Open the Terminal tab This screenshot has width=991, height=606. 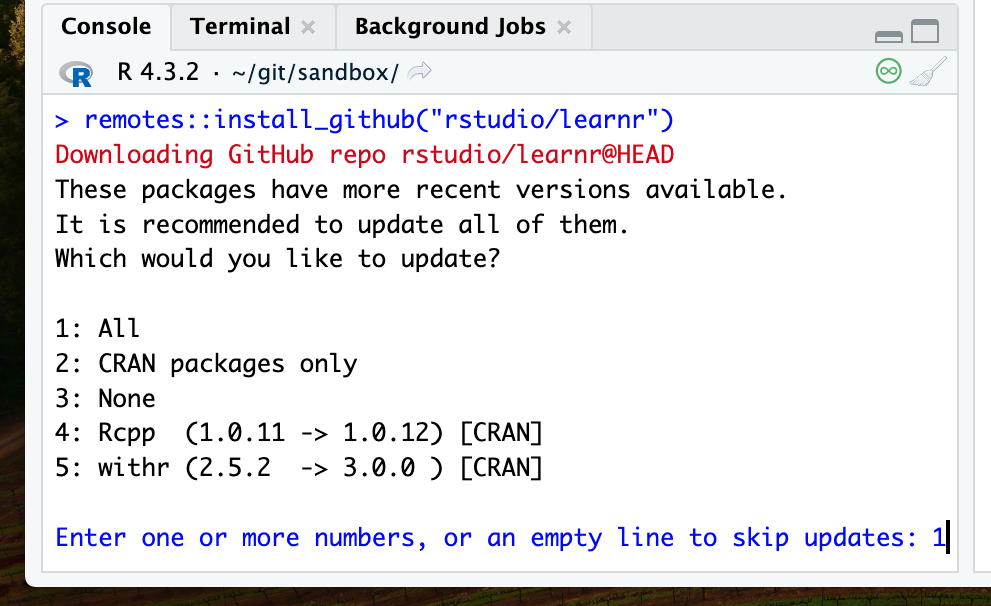[240, 27]
